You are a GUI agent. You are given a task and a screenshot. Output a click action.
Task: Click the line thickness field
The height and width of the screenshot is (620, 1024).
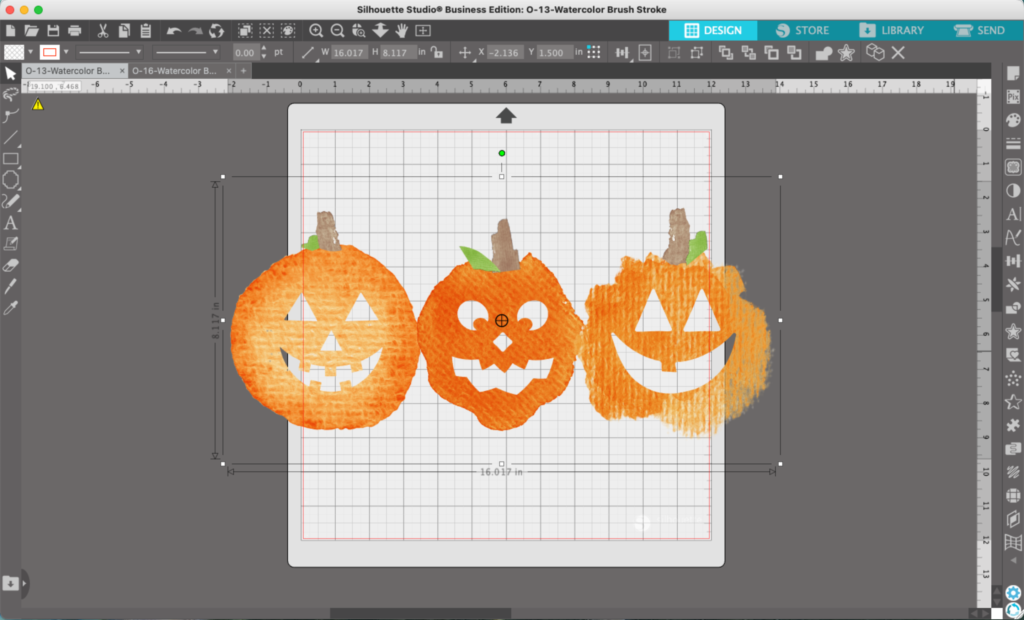(246, 53)
